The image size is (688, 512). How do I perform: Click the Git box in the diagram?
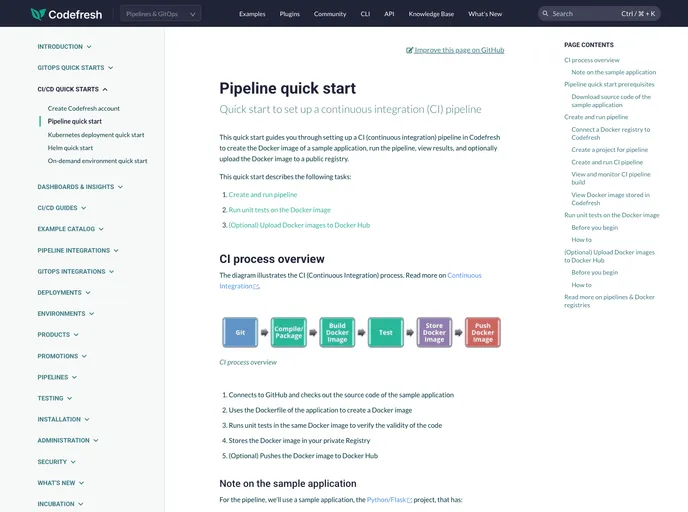[x=240, y=333]
